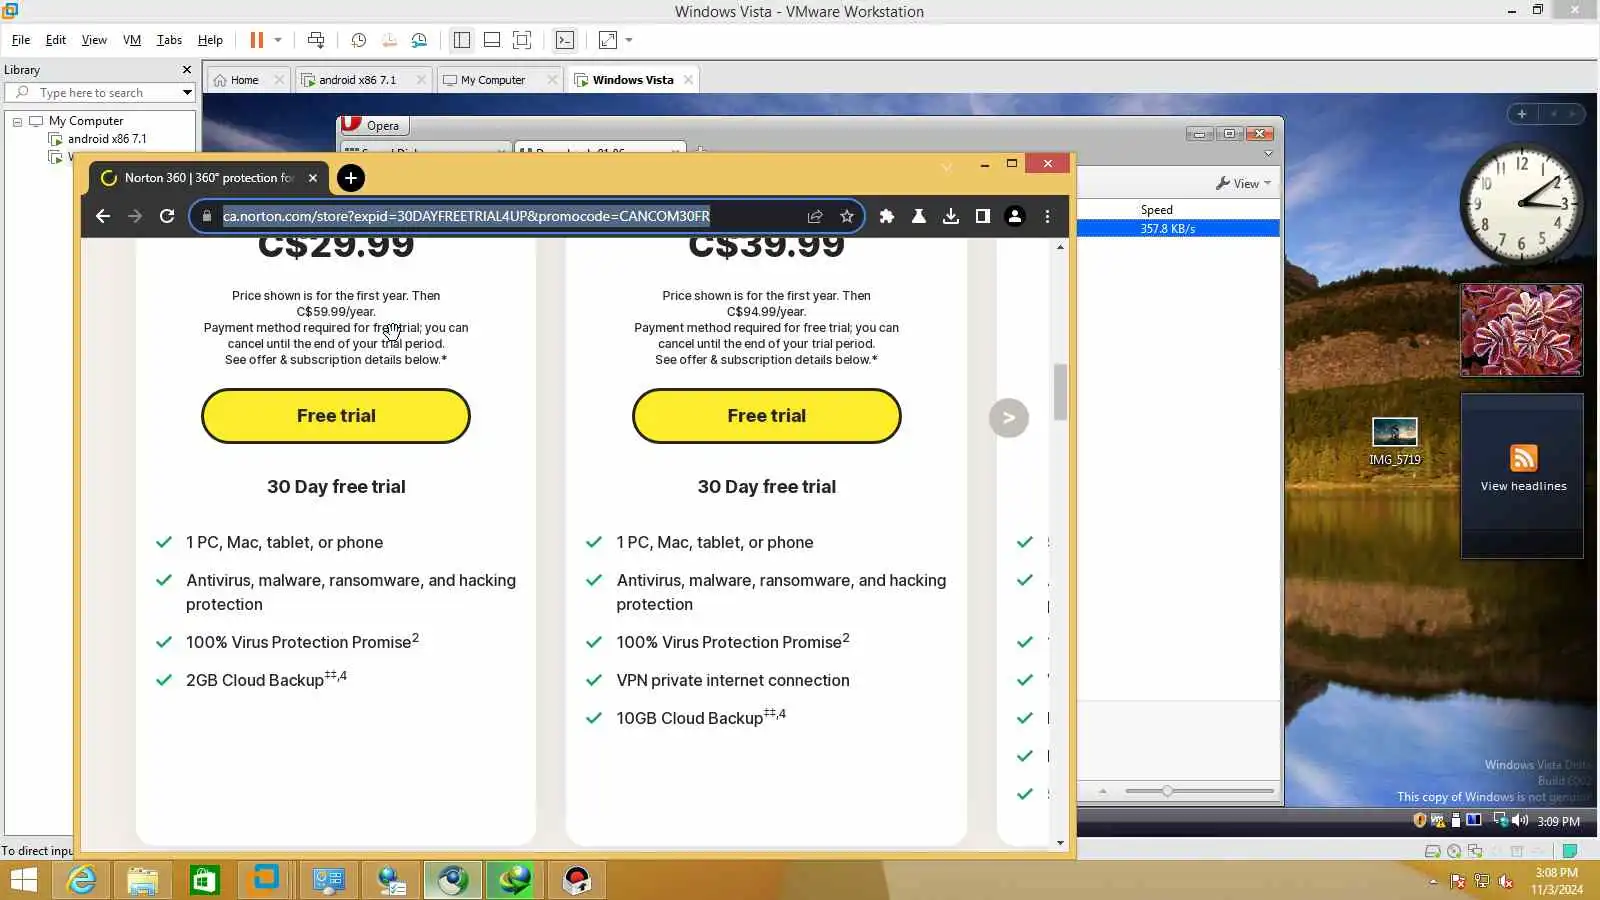The height and width of the screenshot is (900, 1600).
Task: Click the analog clock gadget
Action: click(x=1521, y=204)
